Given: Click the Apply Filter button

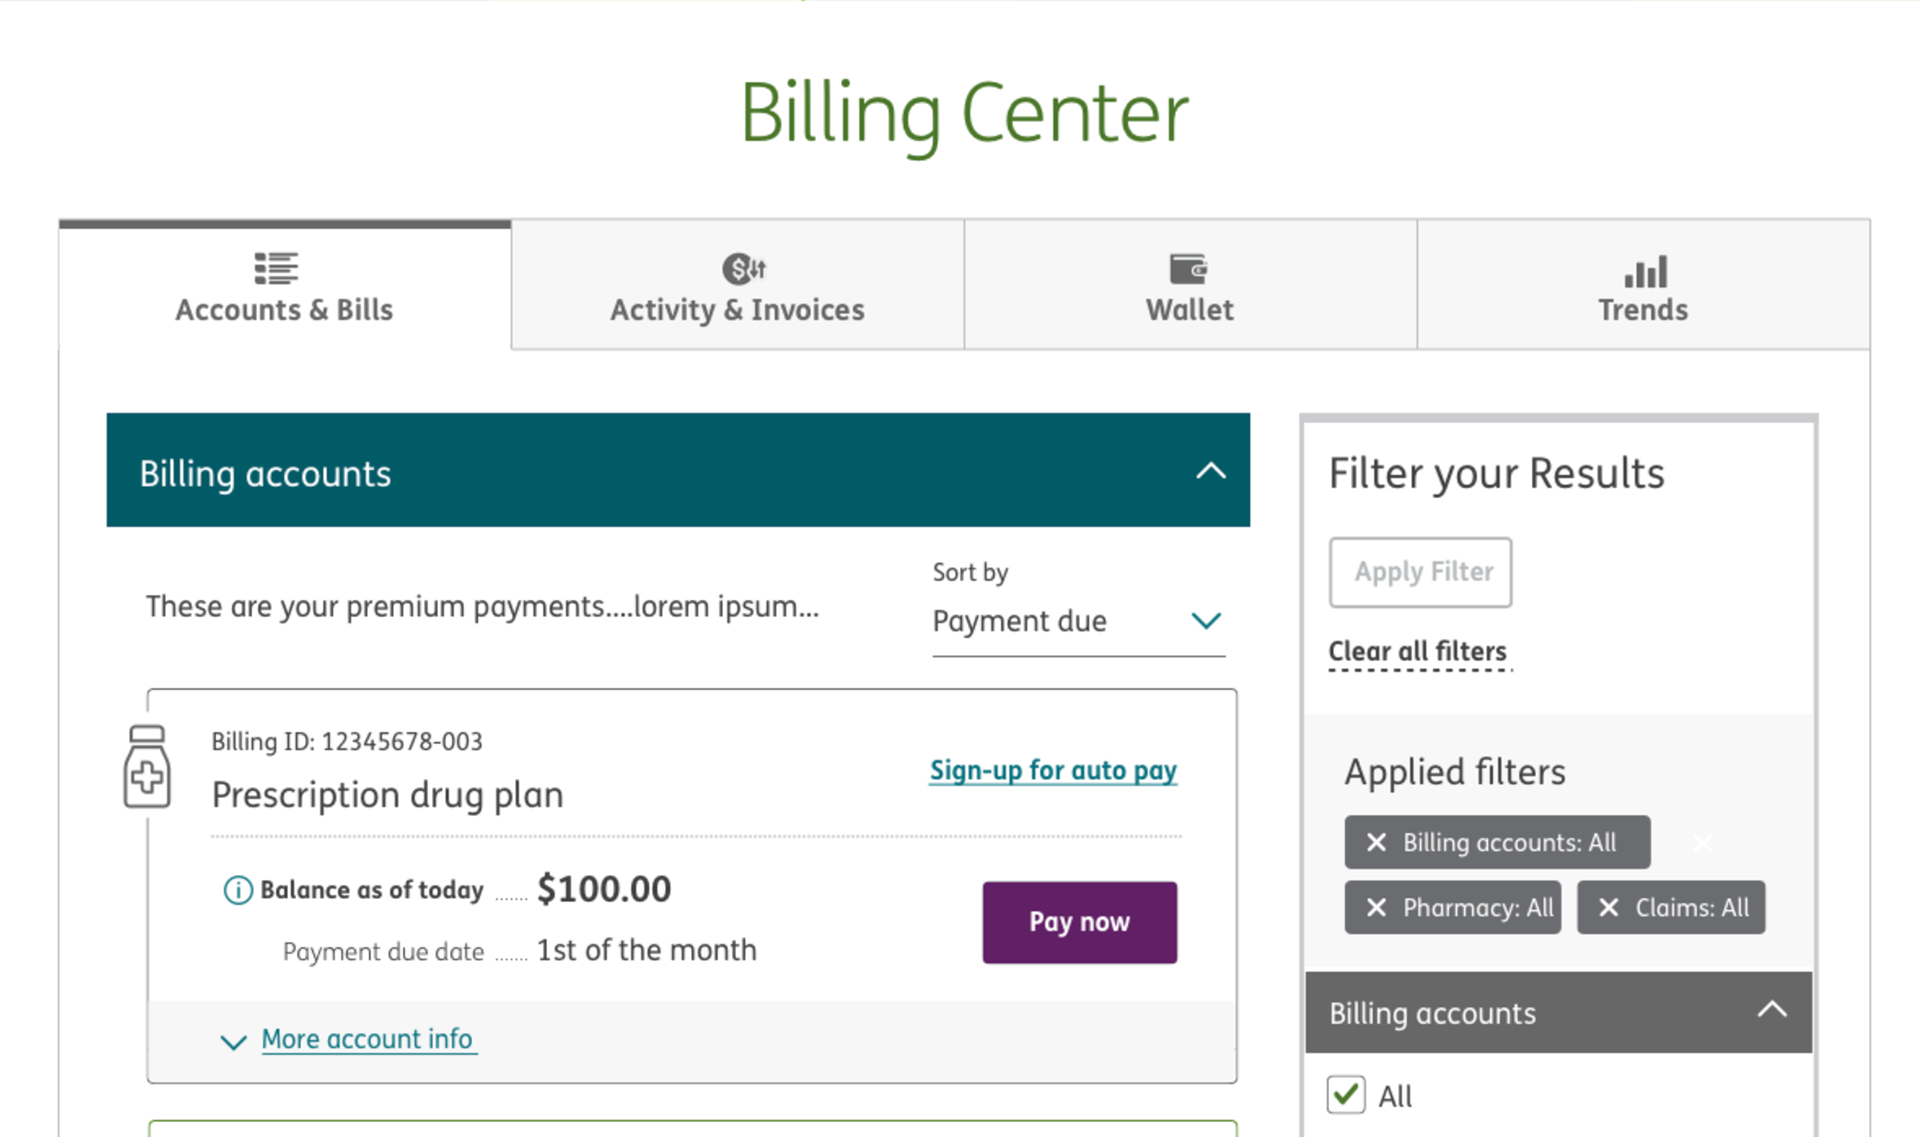Looking at the screenshot, I should 1420,572.
